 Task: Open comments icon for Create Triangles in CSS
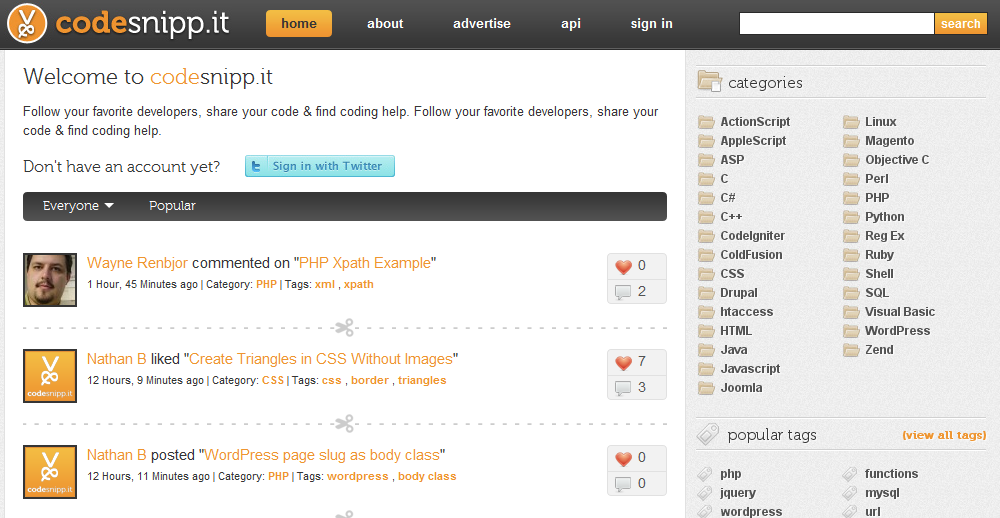[622, 388]
